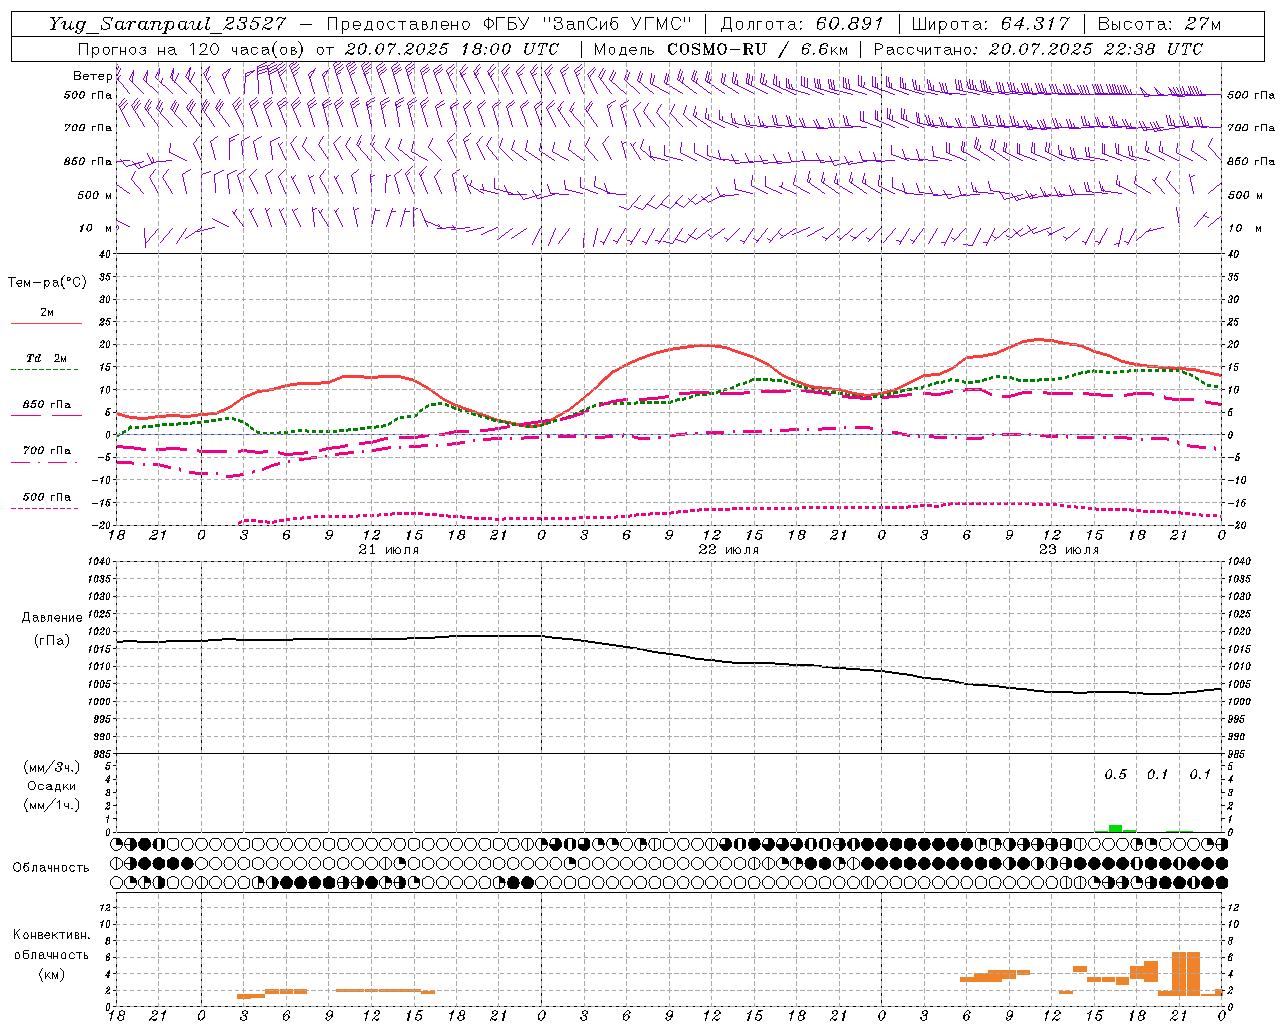Image resolution: width=1280 pixels, height=1024 pixels.
Task: Click the 22 июля date label
Action: point(729,550)
